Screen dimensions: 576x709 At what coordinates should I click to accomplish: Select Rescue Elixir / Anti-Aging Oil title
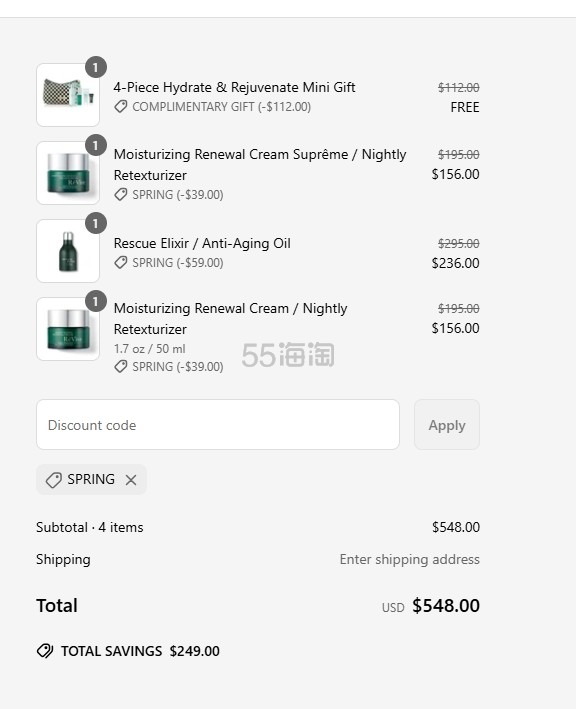(202, 243)
